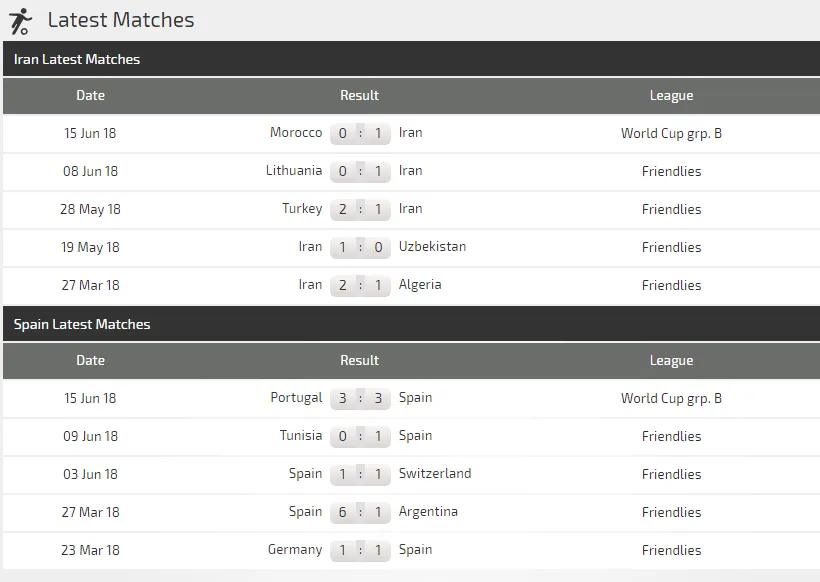Open the Algeria team link
This screenshot has width=820, height=582.
pyautogui.click(x=420, y=285)
